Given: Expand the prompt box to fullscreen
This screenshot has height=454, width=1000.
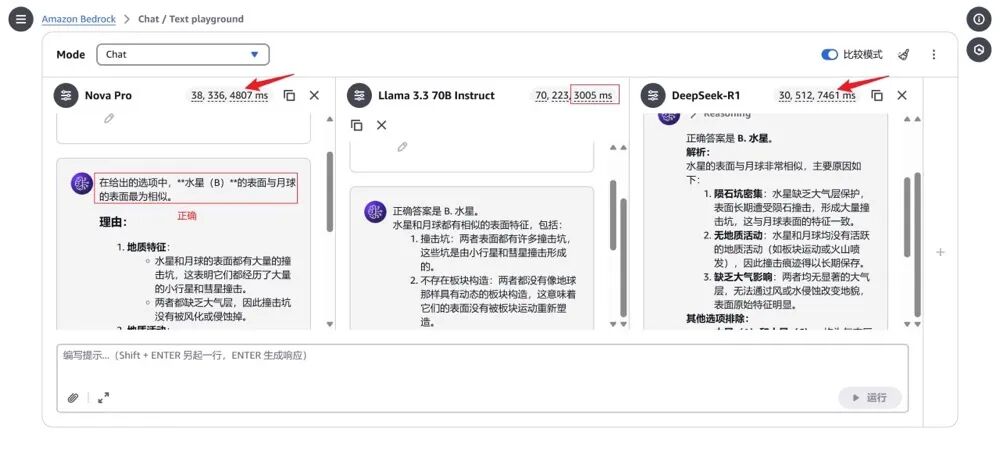Looking at the screenshot, I should click(x=103, y=398).
